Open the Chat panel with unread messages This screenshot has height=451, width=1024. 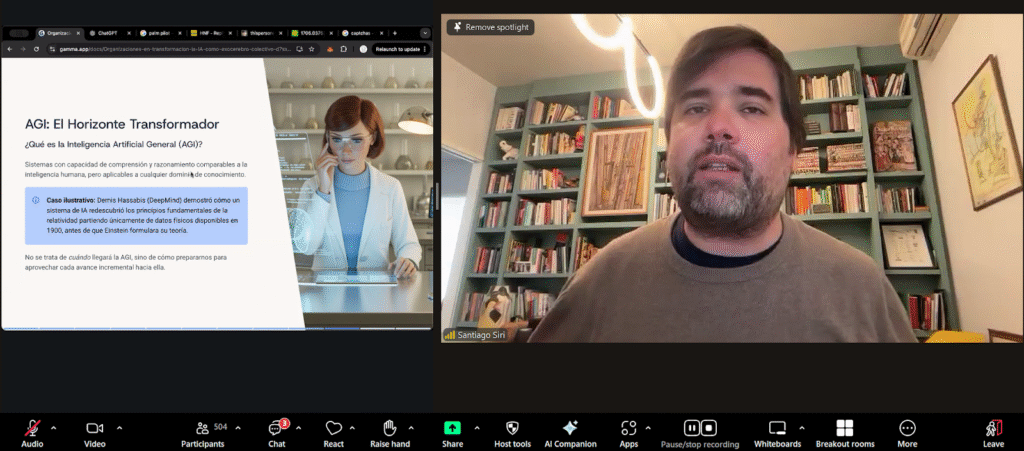[x=277, y=428]
